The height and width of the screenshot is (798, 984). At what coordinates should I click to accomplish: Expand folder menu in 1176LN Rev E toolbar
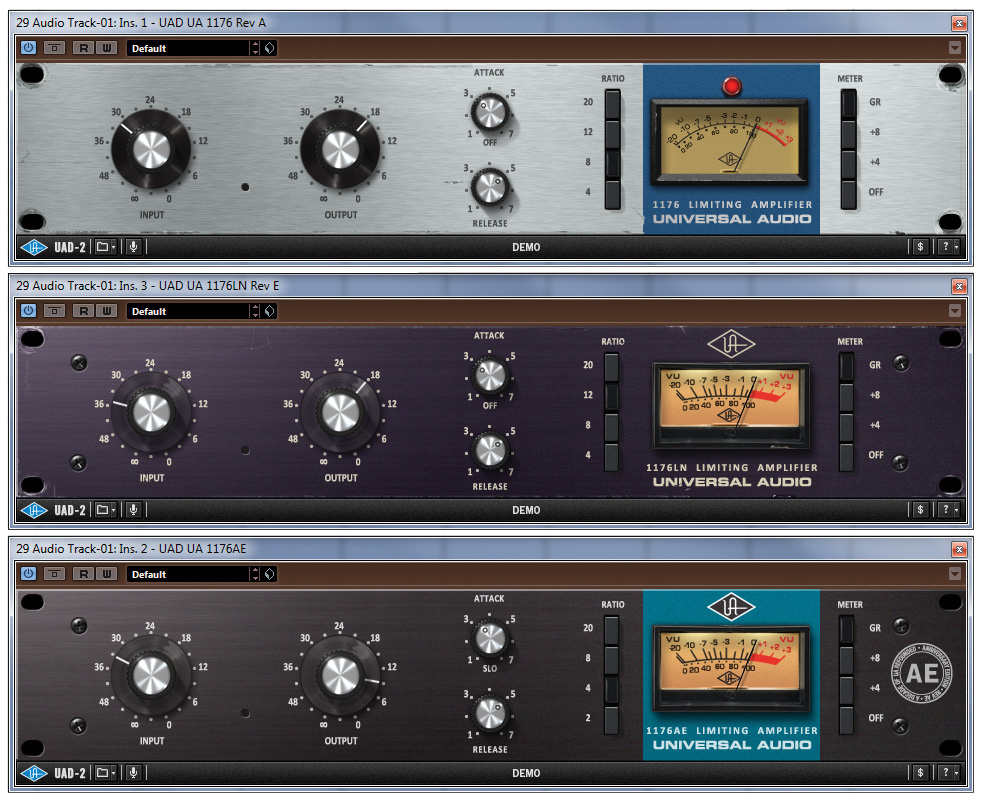pyautogui.click(x=105, y=510)
